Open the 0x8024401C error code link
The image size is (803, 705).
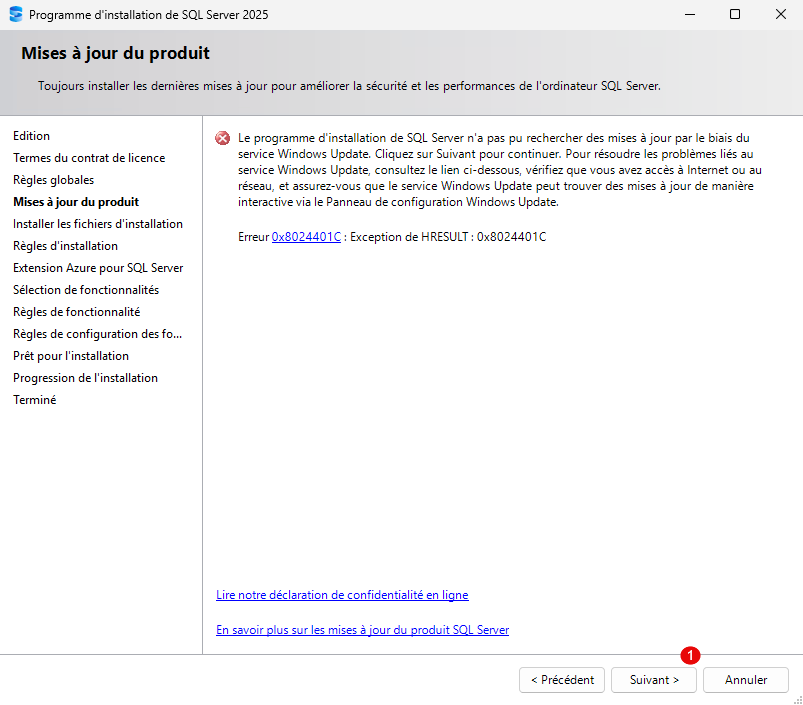click(x=306, y=237)
